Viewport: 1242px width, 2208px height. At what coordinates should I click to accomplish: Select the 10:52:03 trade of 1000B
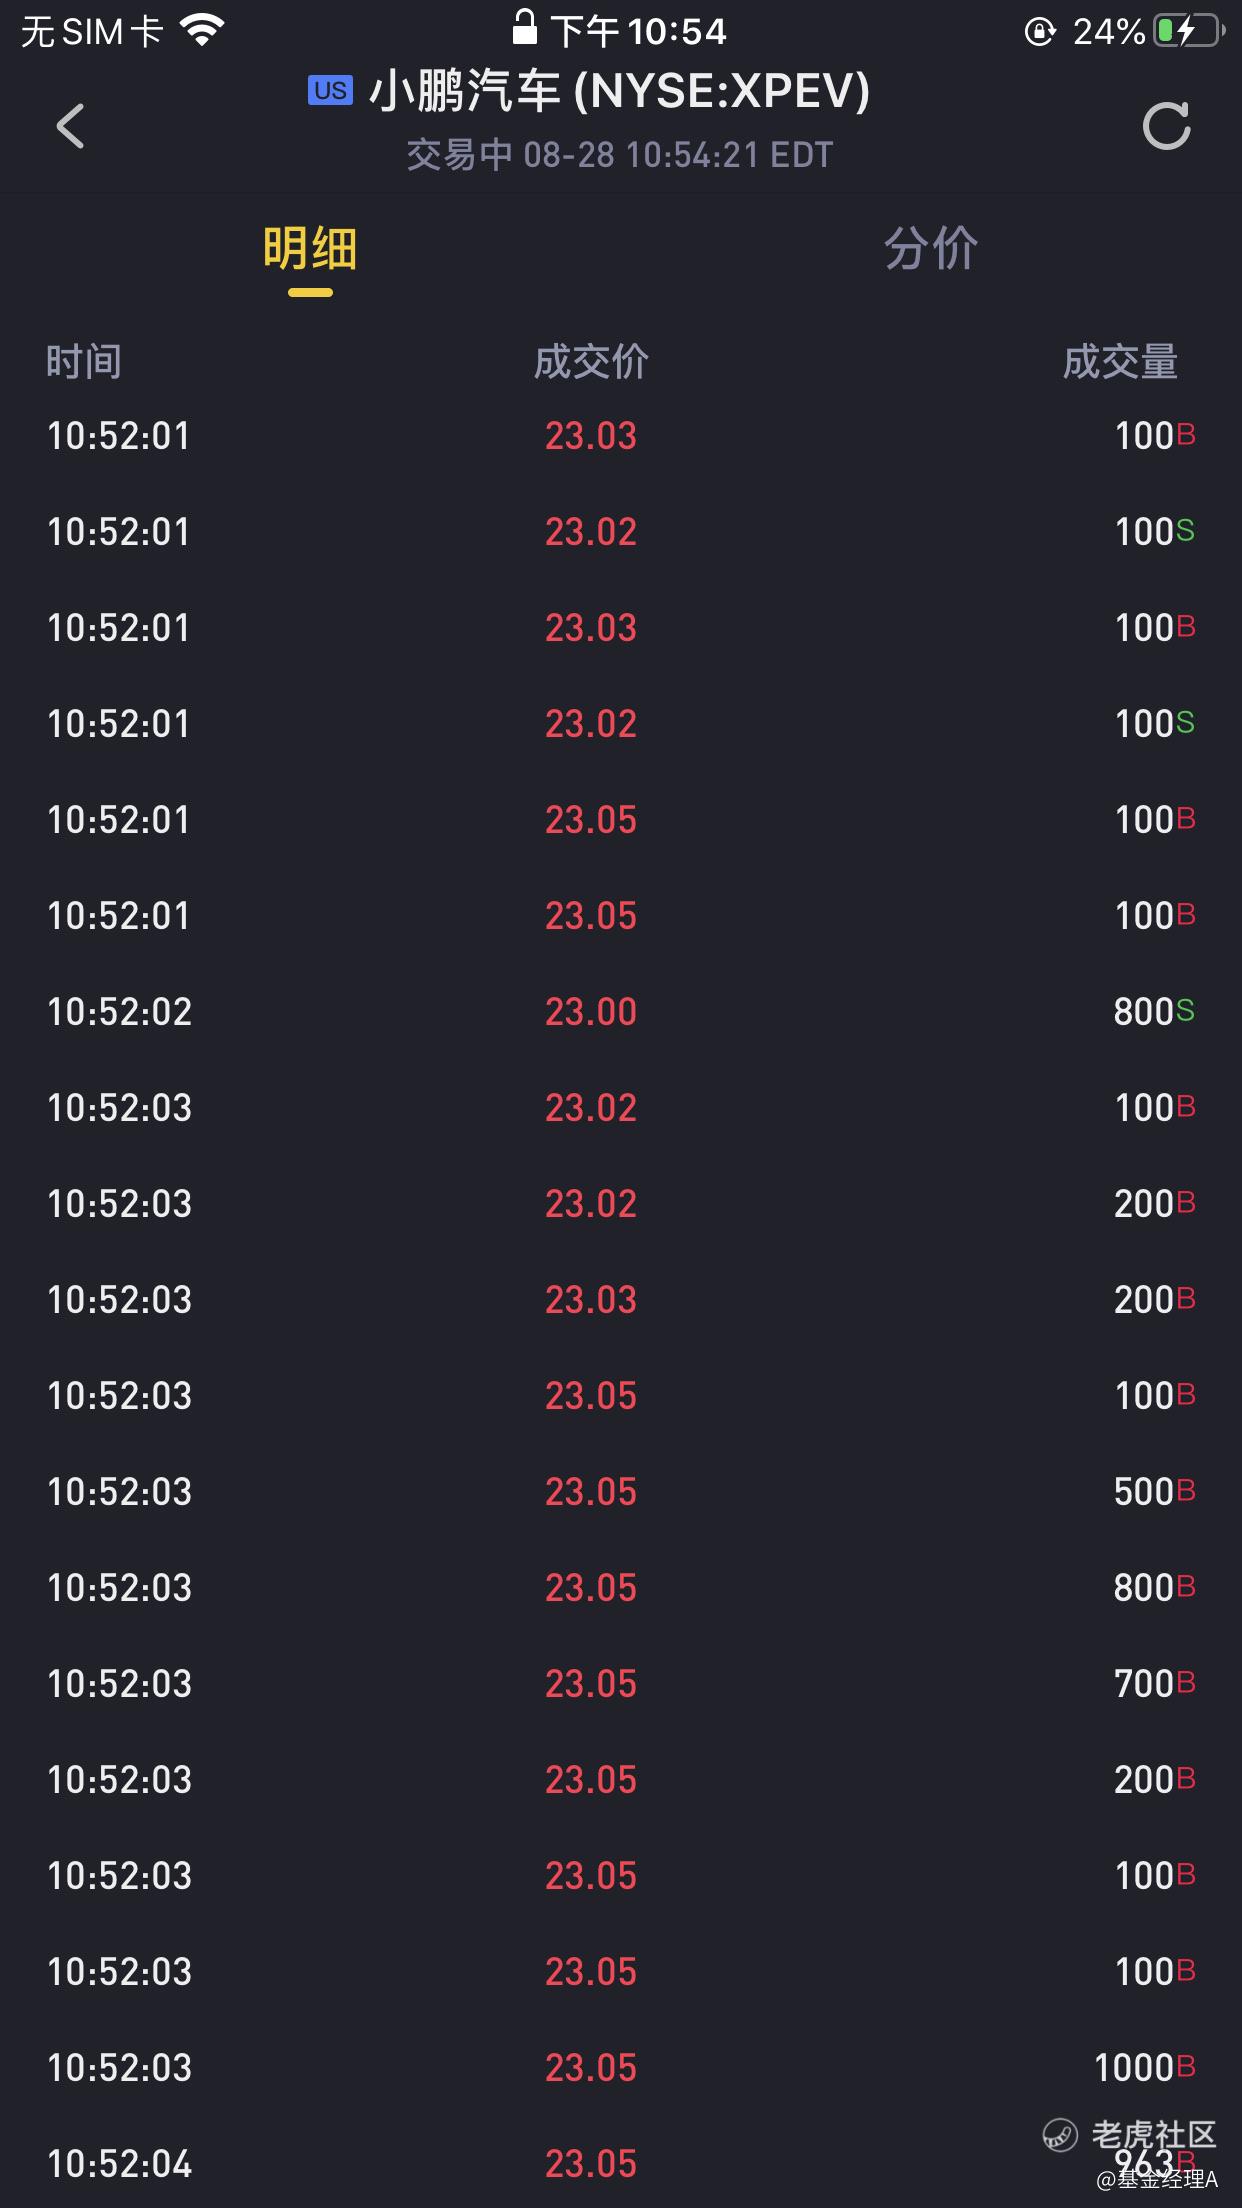621,2067
